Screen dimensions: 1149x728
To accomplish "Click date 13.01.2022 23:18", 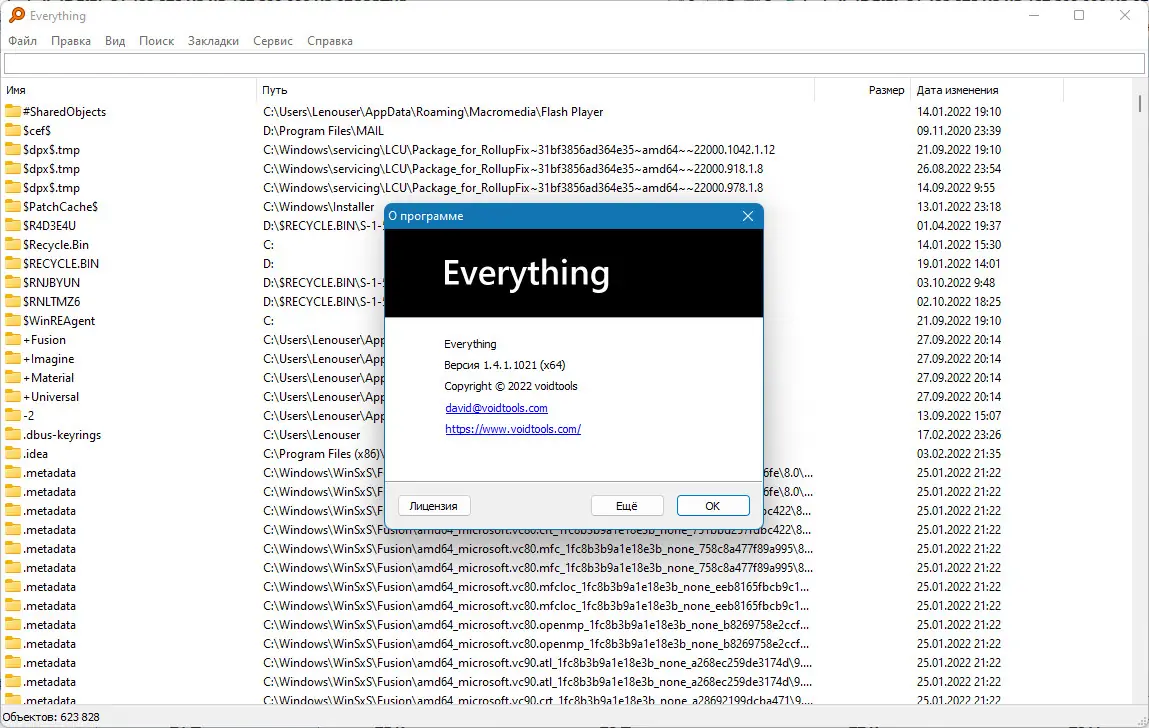I will coord(958,207).
